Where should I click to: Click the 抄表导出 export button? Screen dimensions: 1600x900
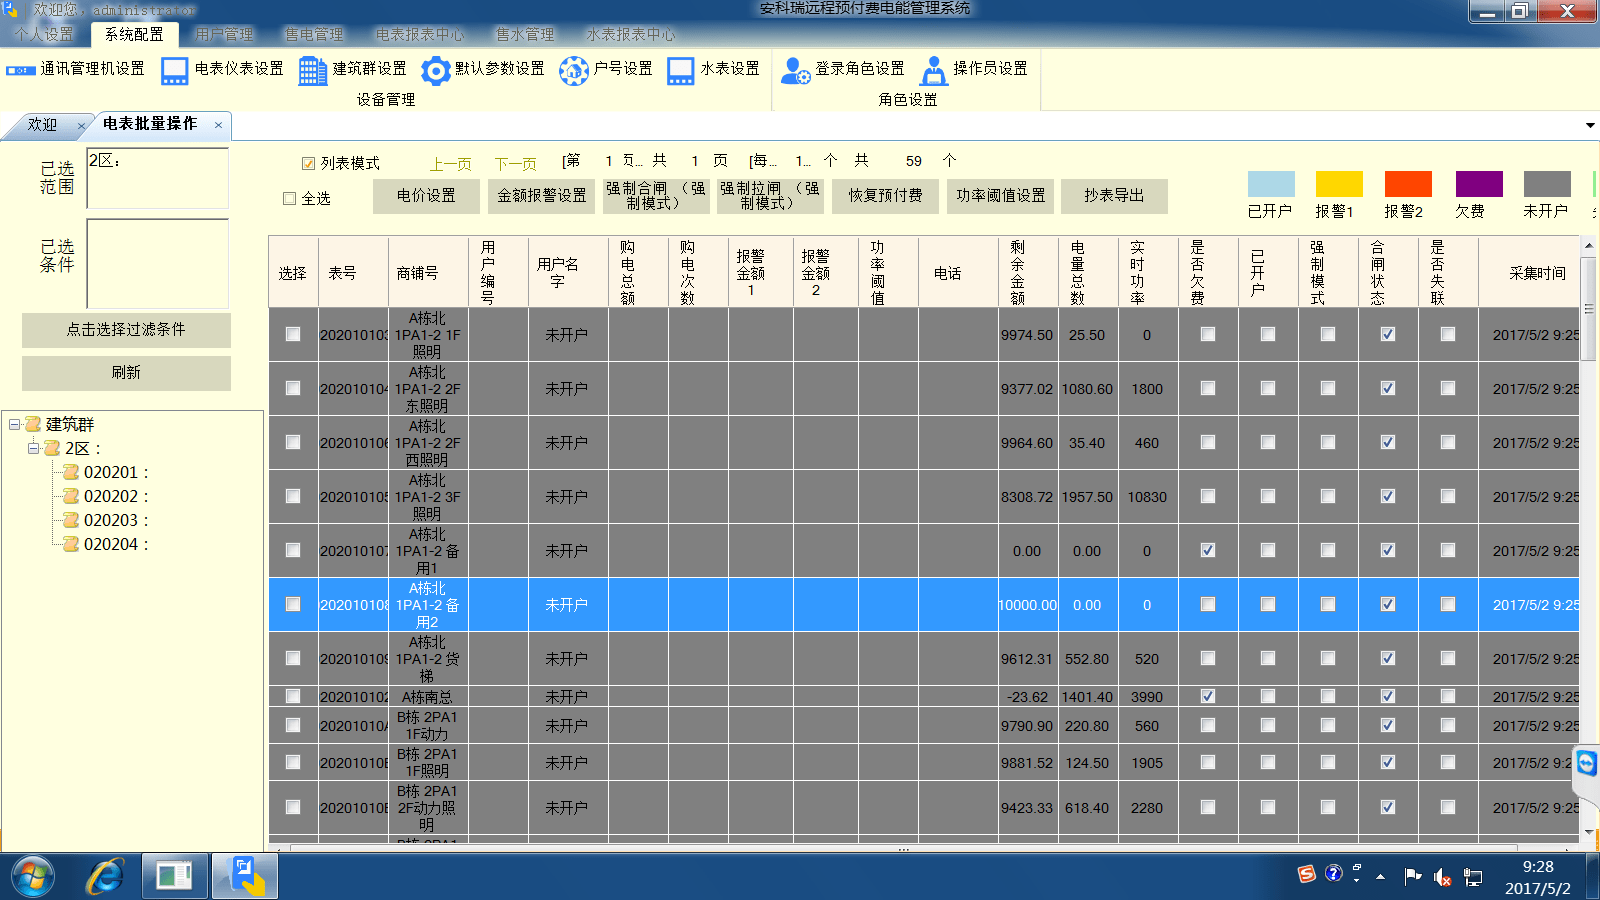[1113, 196]
